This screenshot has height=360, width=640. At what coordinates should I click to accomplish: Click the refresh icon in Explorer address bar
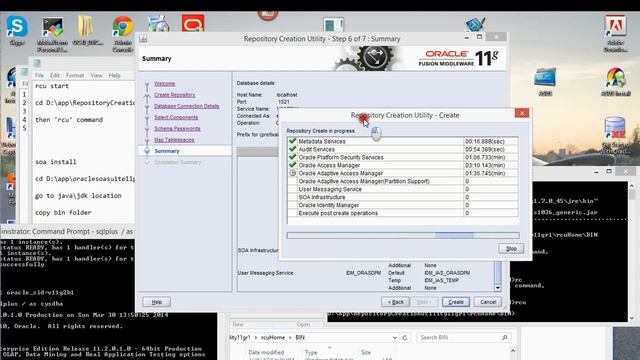tap(405, 338)
